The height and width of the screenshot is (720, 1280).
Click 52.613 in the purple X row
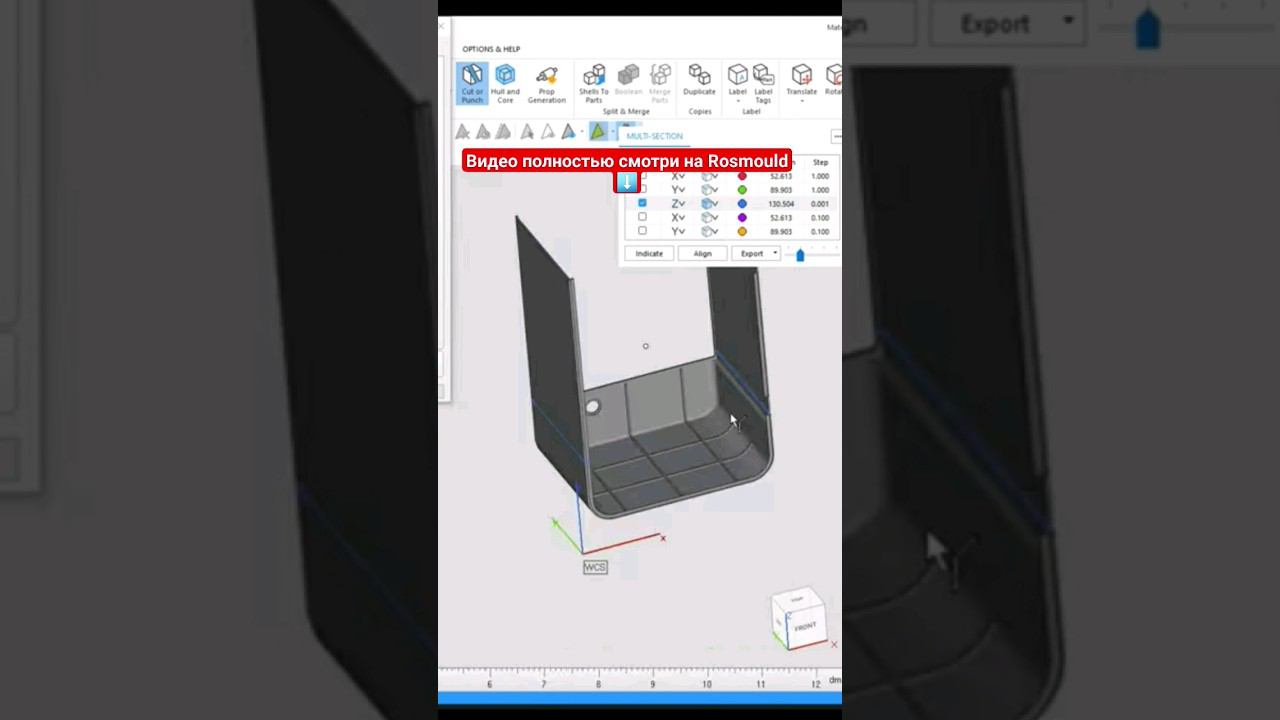[781, 217]
